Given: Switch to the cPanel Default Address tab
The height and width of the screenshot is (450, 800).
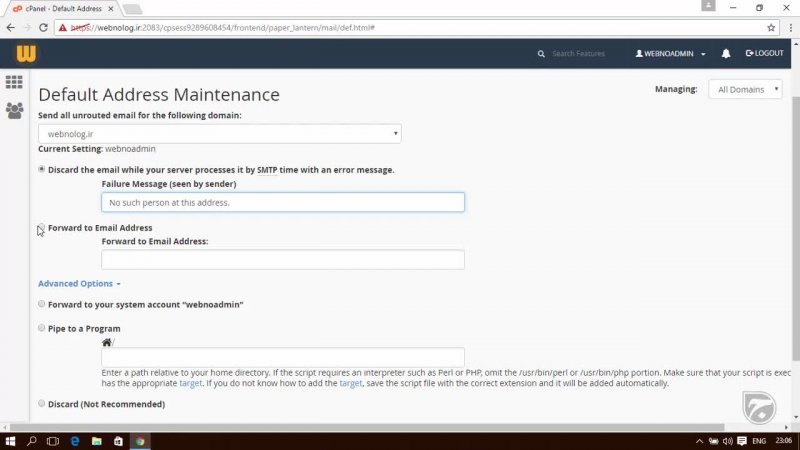Looking at the screenshot, I should pyautogui.click(x=64, y=8).
